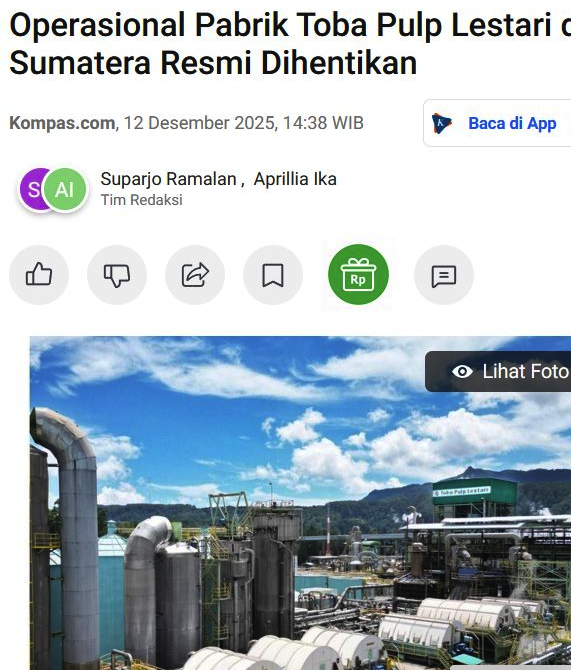
Task: Click the purple S author avatar
Action: [x=33, y=189]
